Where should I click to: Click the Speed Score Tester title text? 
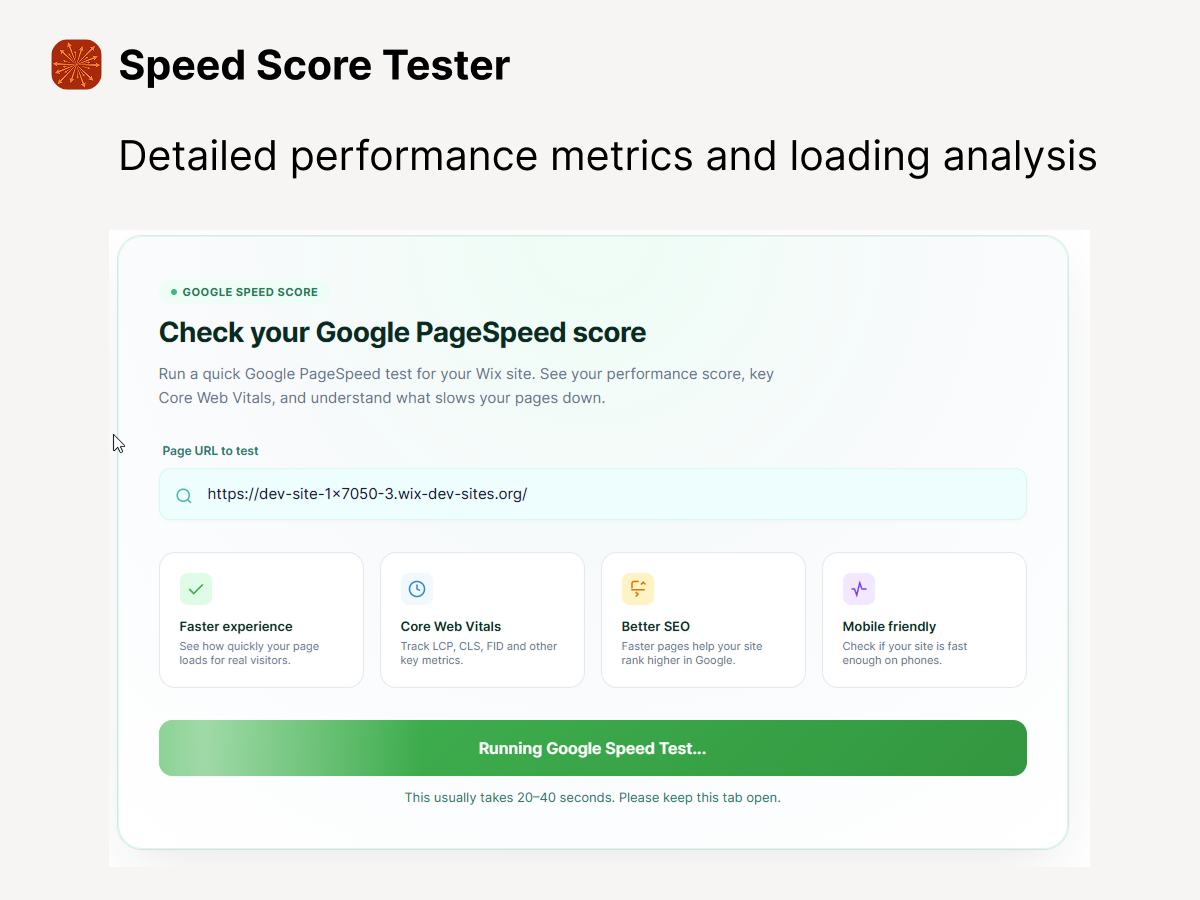pos(314,66)
